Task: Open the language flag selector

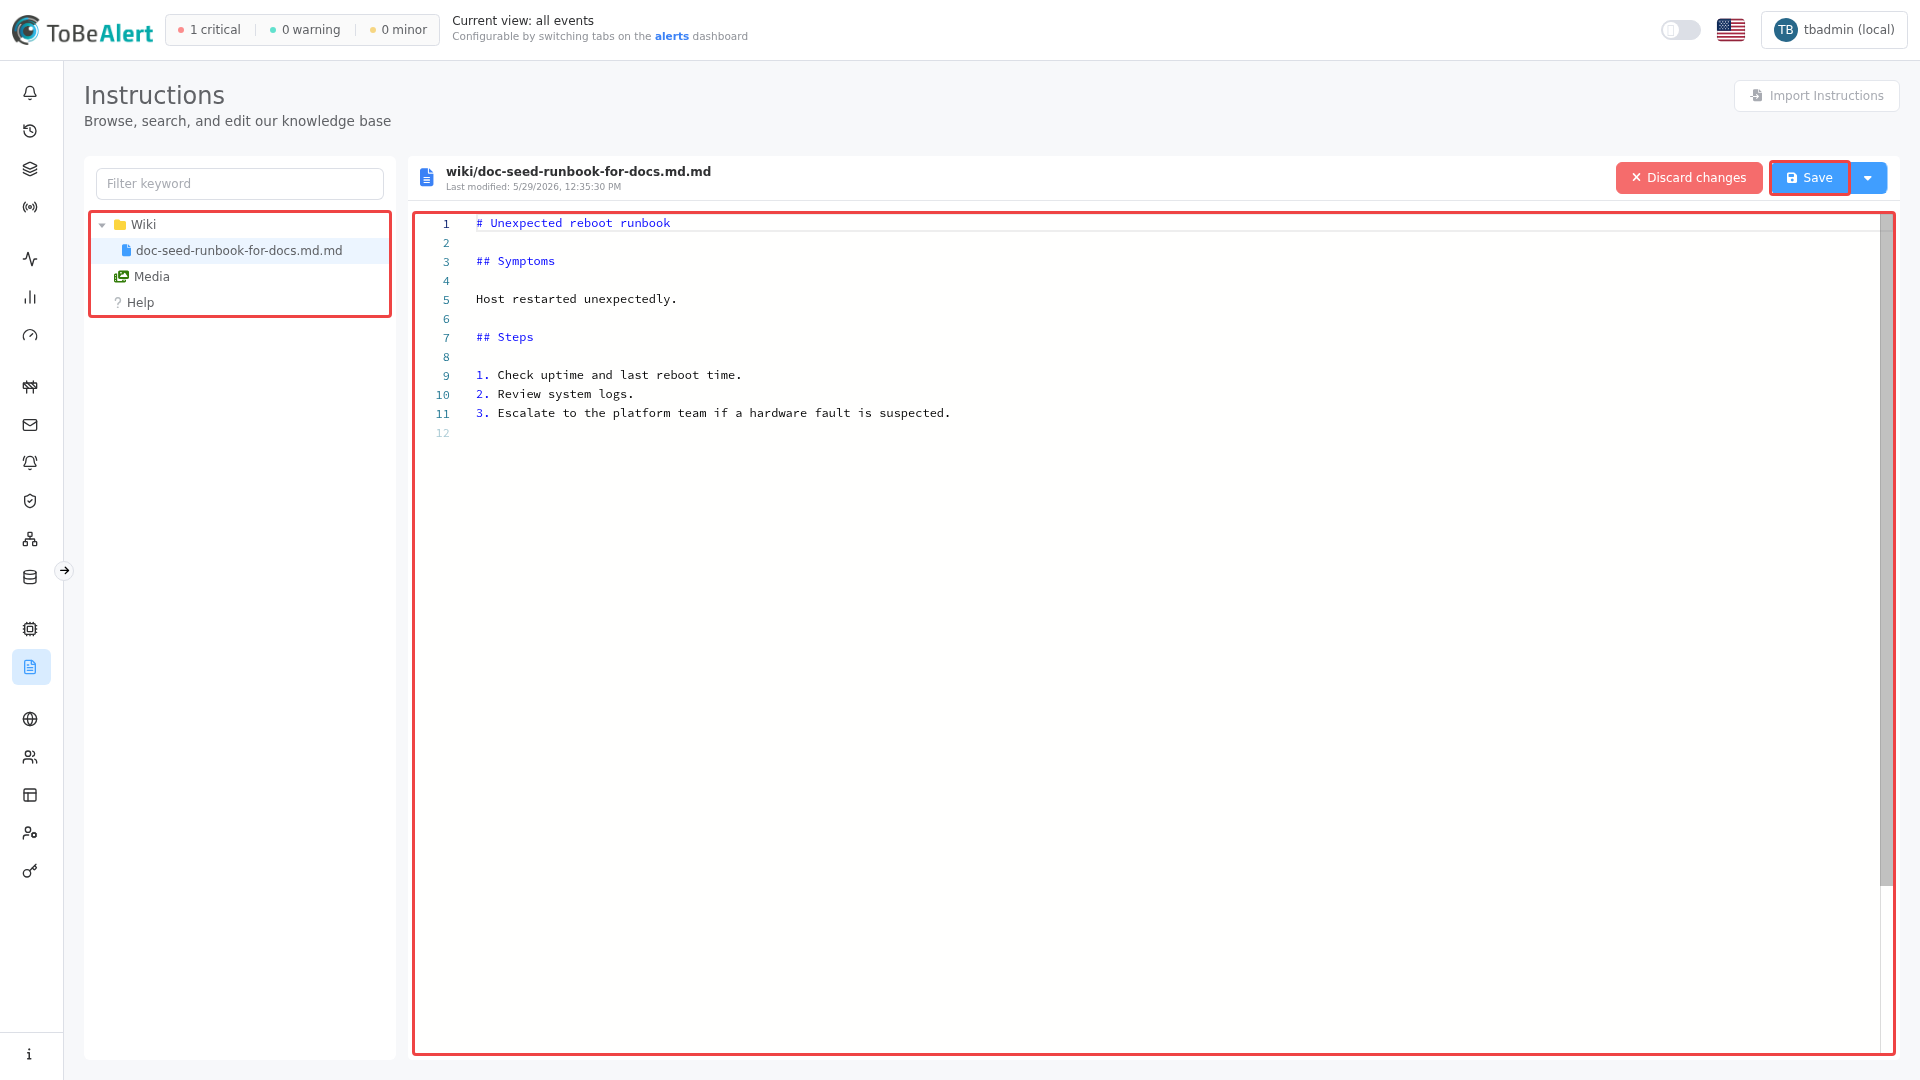Action: [1731, 30]
